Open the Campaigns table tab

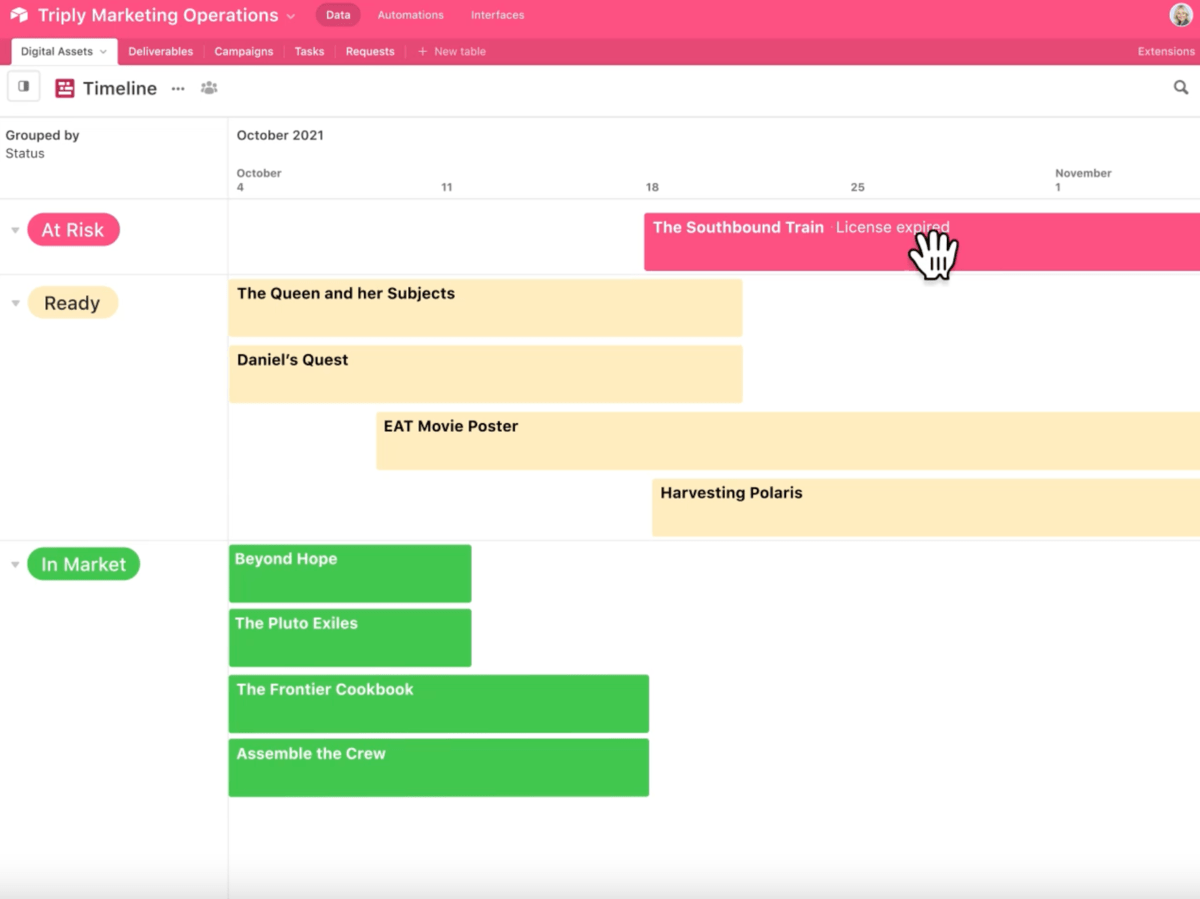point(243,50)
